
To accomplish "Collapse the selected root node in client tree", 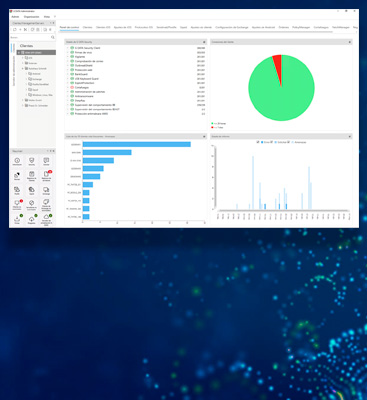I will coord(19,52).
